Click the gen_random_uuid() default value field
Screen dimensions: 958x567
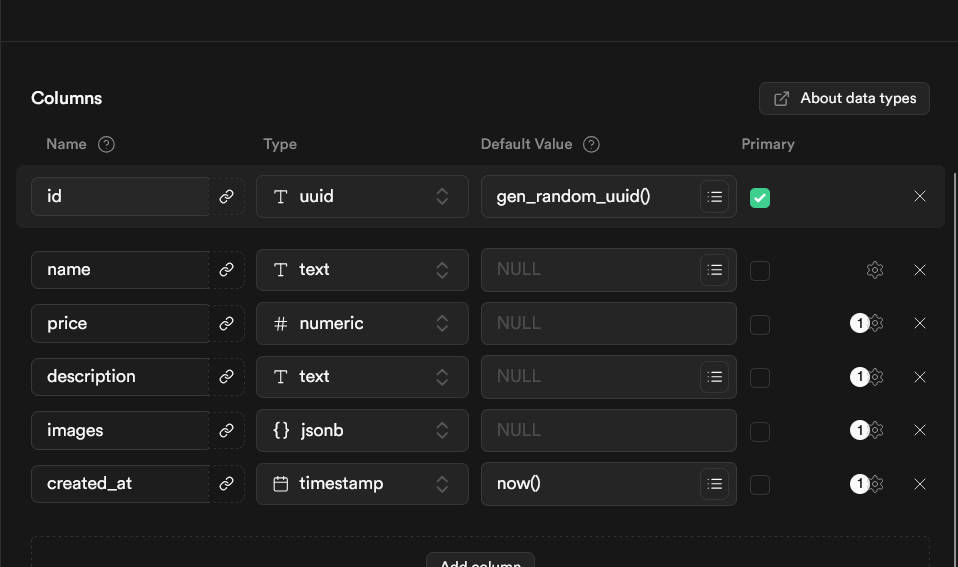point(590,197)
